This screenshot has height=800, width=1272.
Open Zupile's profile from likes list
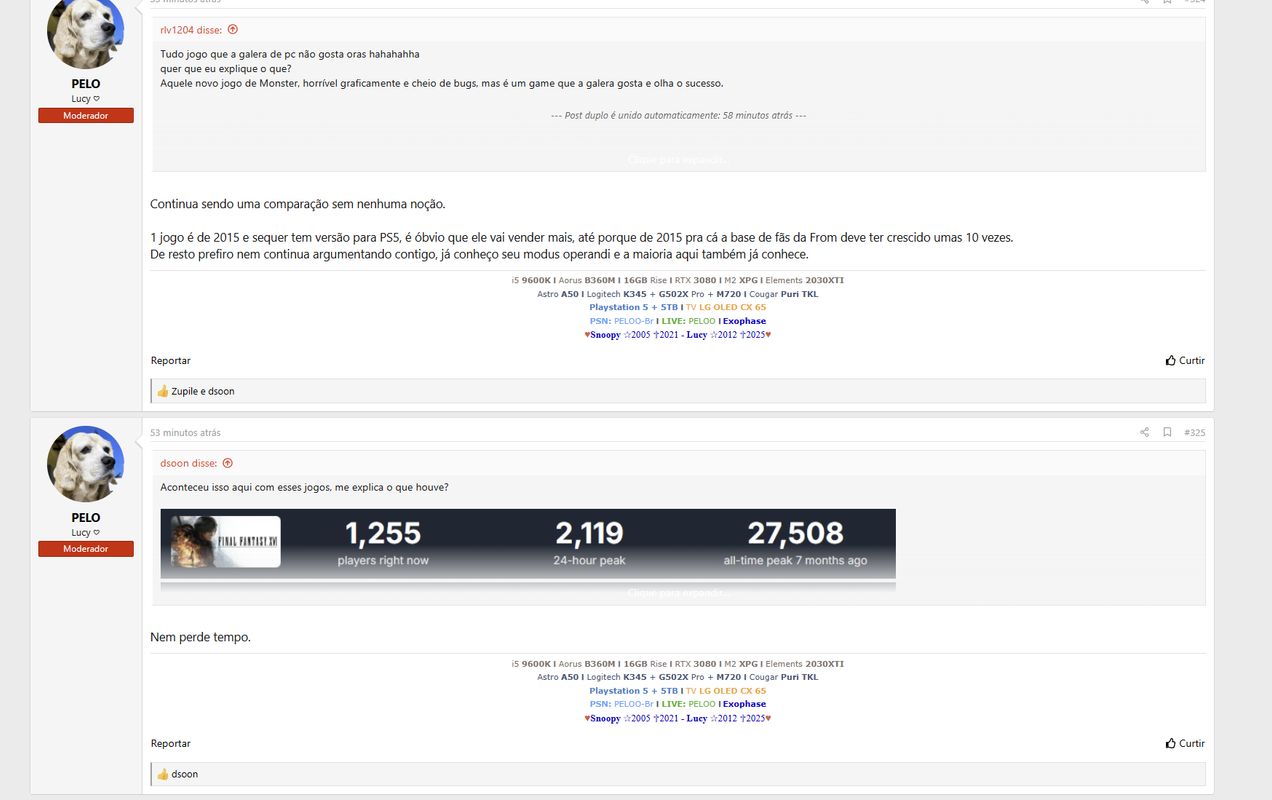point(185,391)
